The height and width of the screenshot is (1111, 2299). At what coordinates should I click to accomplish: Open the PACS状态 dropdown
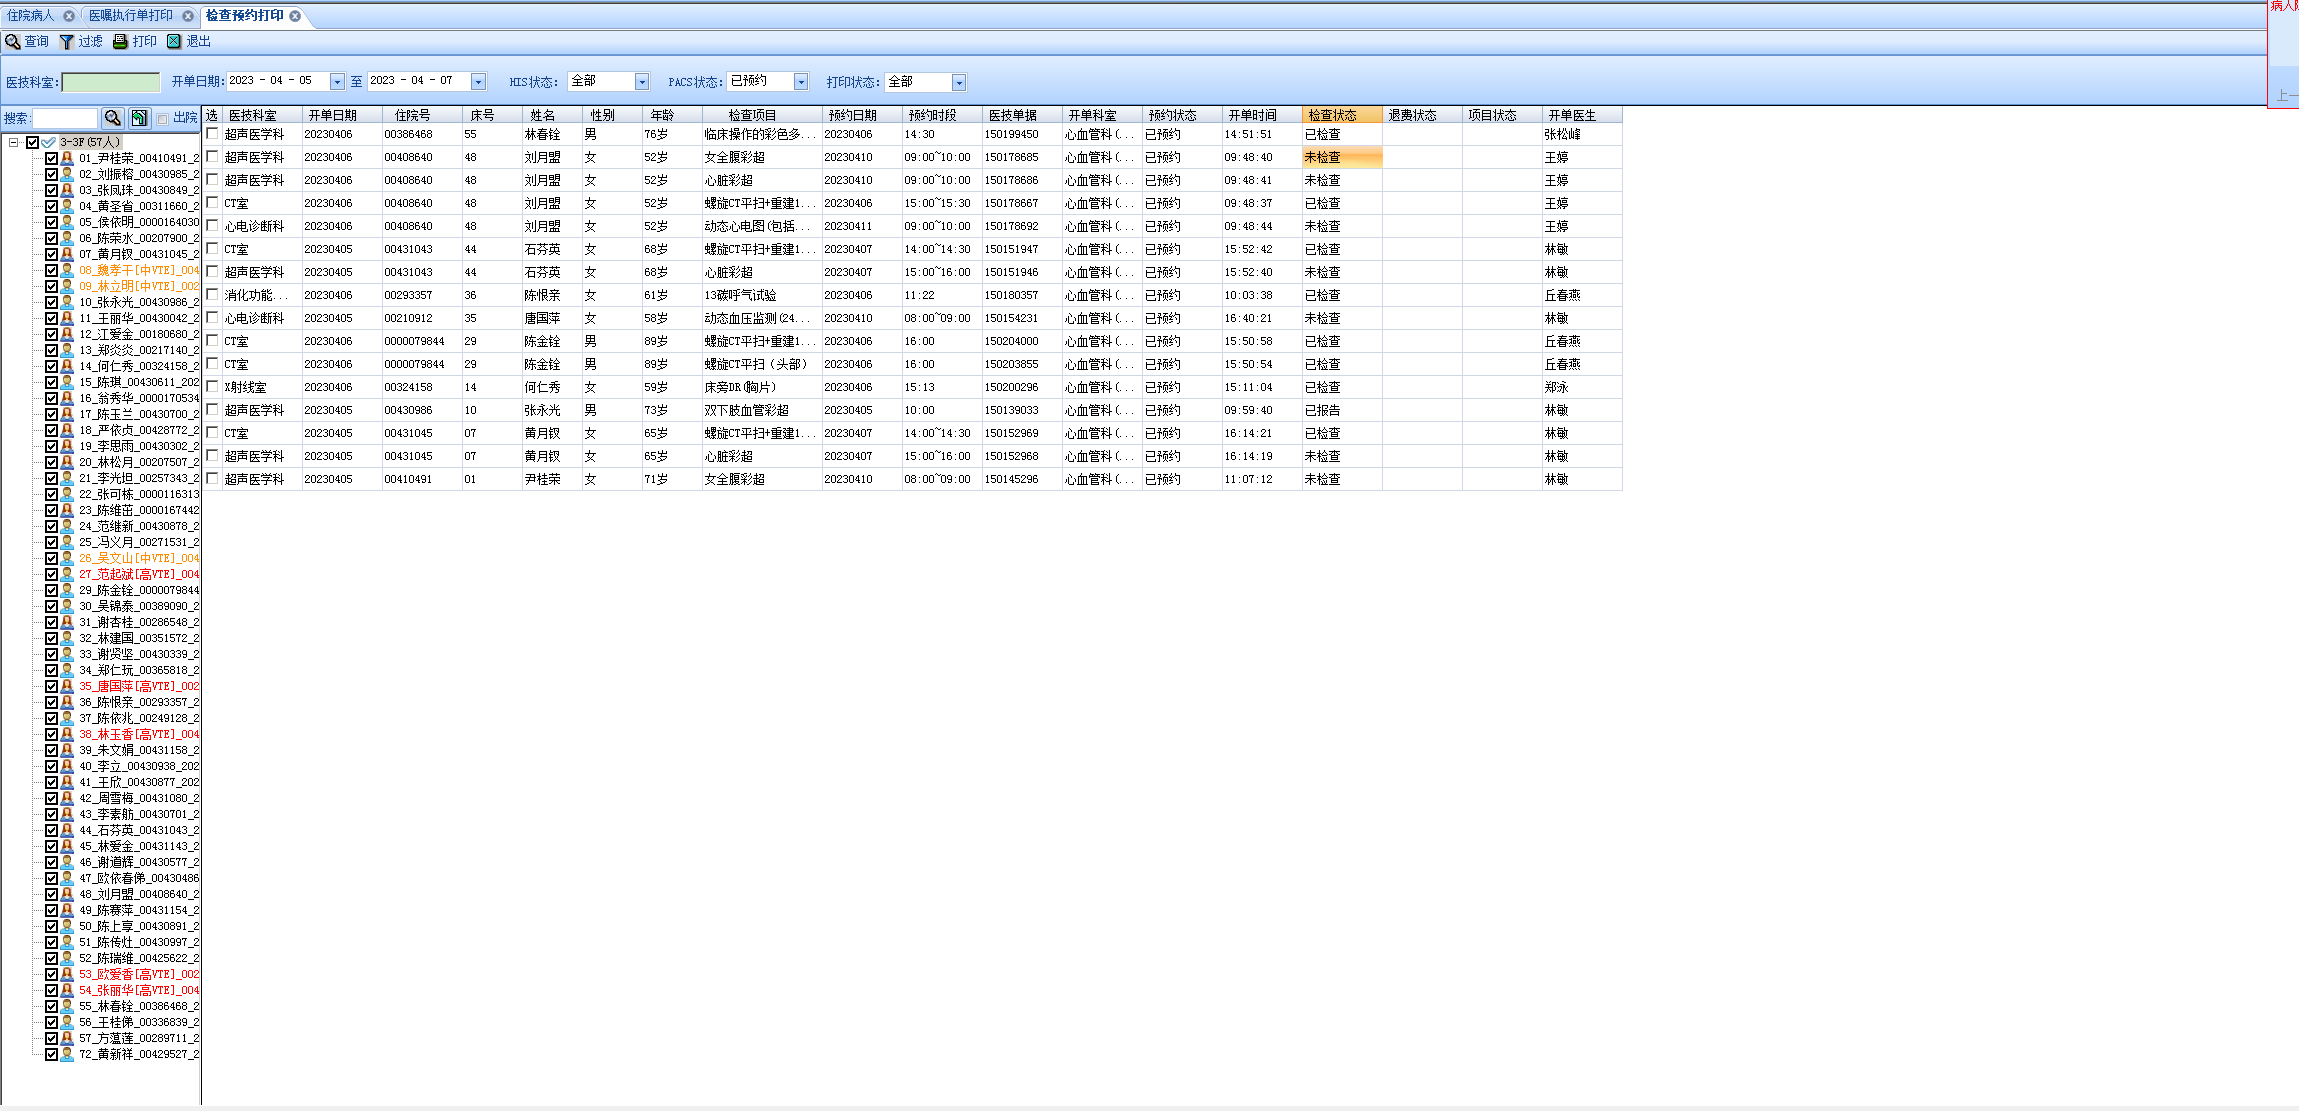[801, 82]
